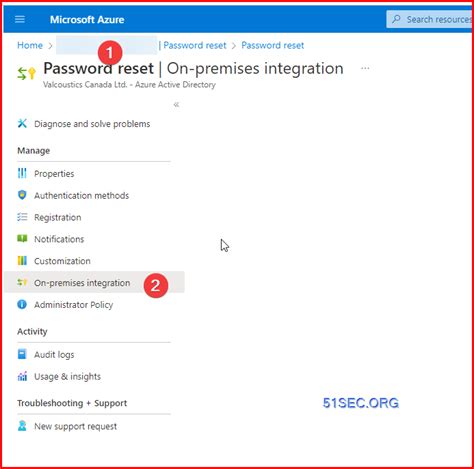Open the Azure hamburger portal menu
Viewport: 474px width, 469px height.
coord(20,19)
